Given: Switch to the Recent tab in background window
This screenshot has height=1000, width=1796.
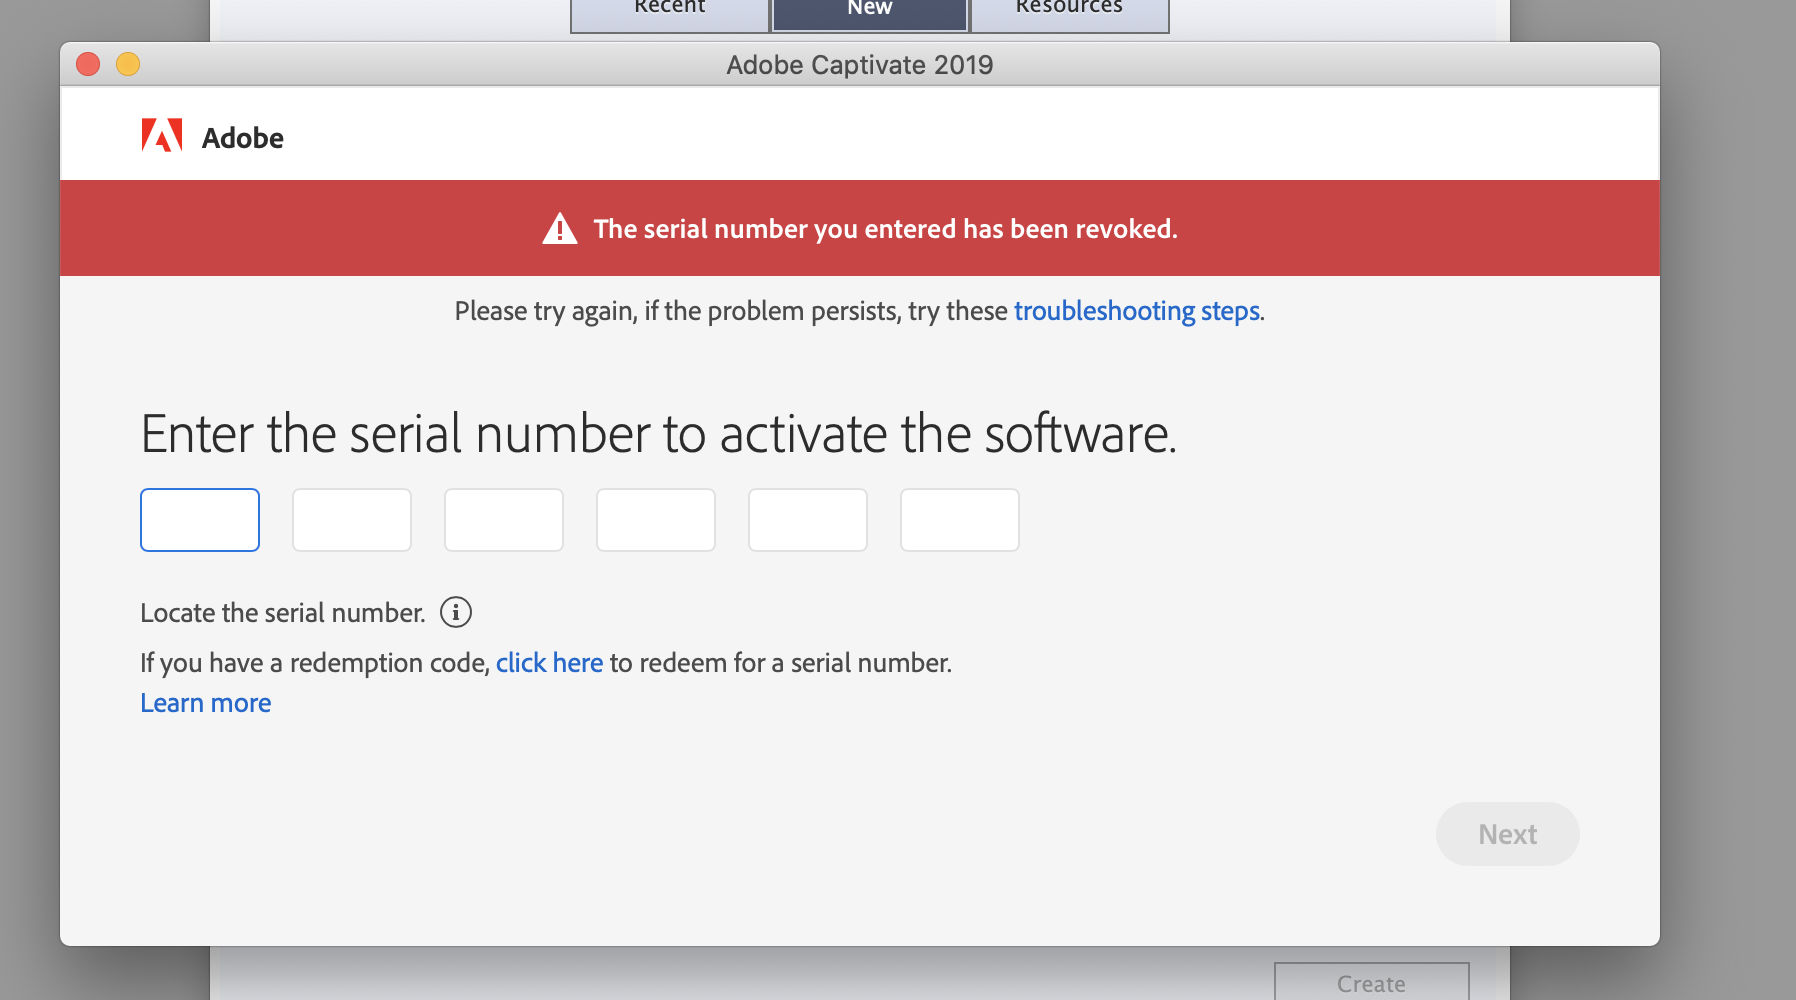Looking at the screenshot, I should click(670, 14).
